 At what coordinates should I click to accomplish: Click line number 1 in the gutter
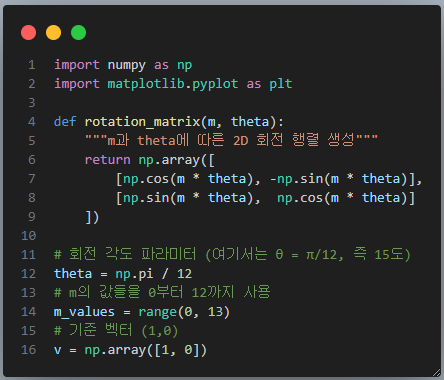[32, 65]
